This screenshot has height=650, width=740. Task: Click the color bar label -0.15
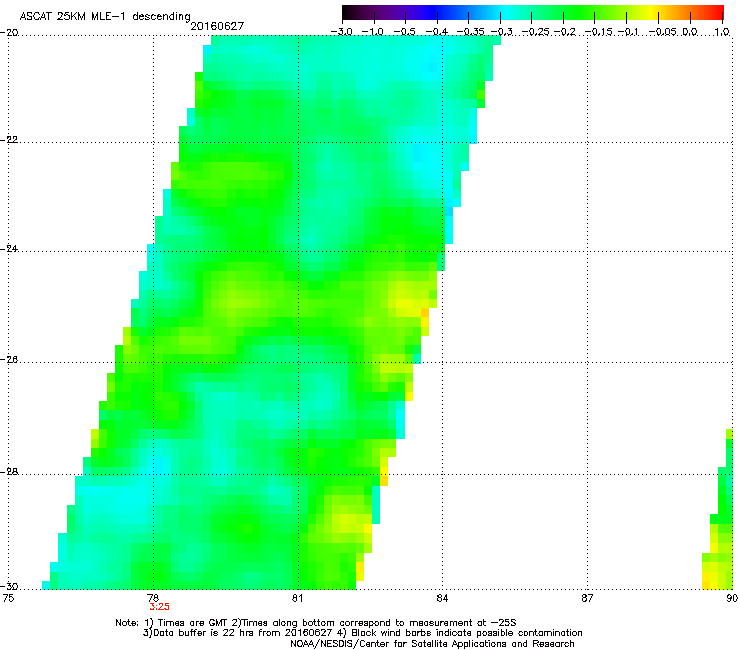click(598, 32)
